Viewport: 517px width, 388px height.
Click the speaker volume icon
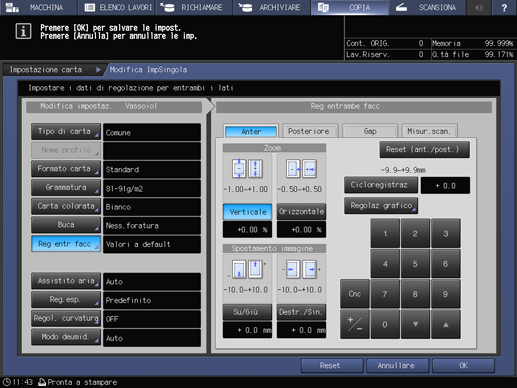[x=479, y=7]
